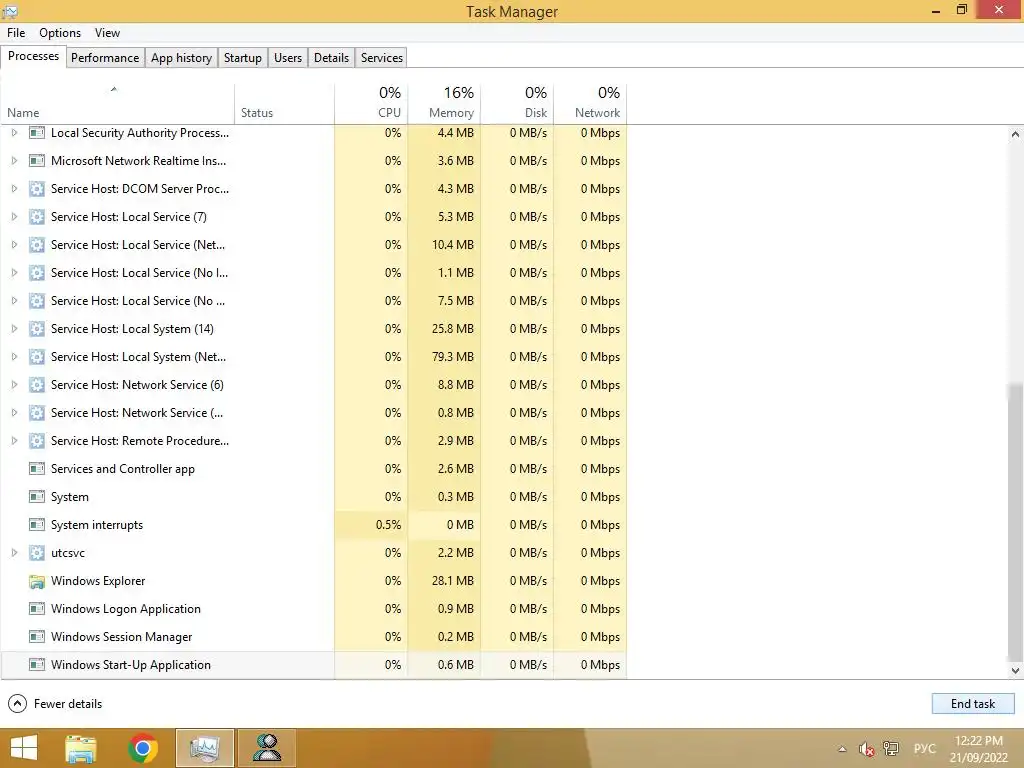Click the scrollbar up arrow
The height and width of the screenshot is (768, 1024).
pyautogui.click(x=1015, y=134)
